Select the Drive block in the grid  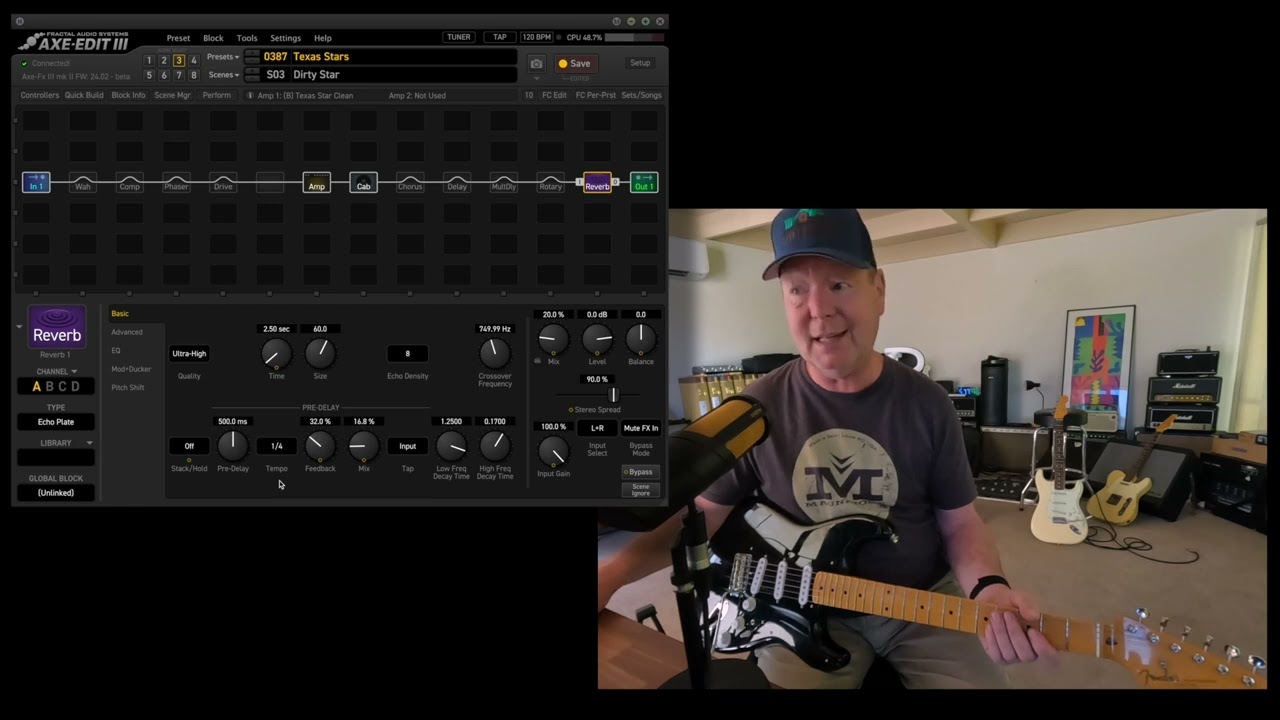(x=223, y=183)
